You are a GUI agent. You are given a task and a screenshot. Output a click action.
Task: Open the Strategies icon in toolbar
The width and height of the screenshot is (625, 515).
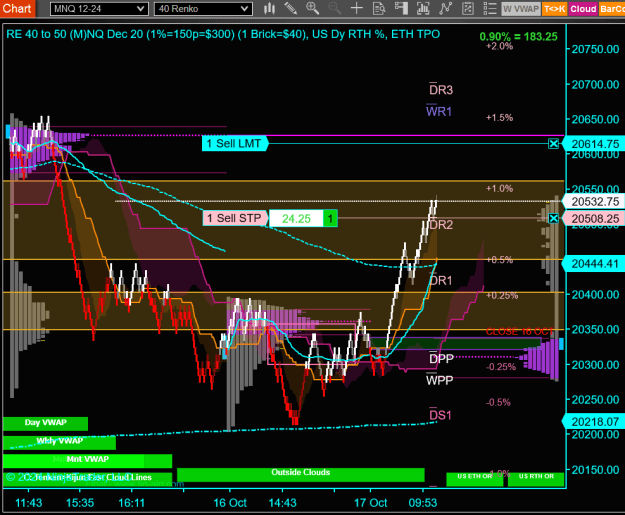pyautogui.click(x=467, y=8)
